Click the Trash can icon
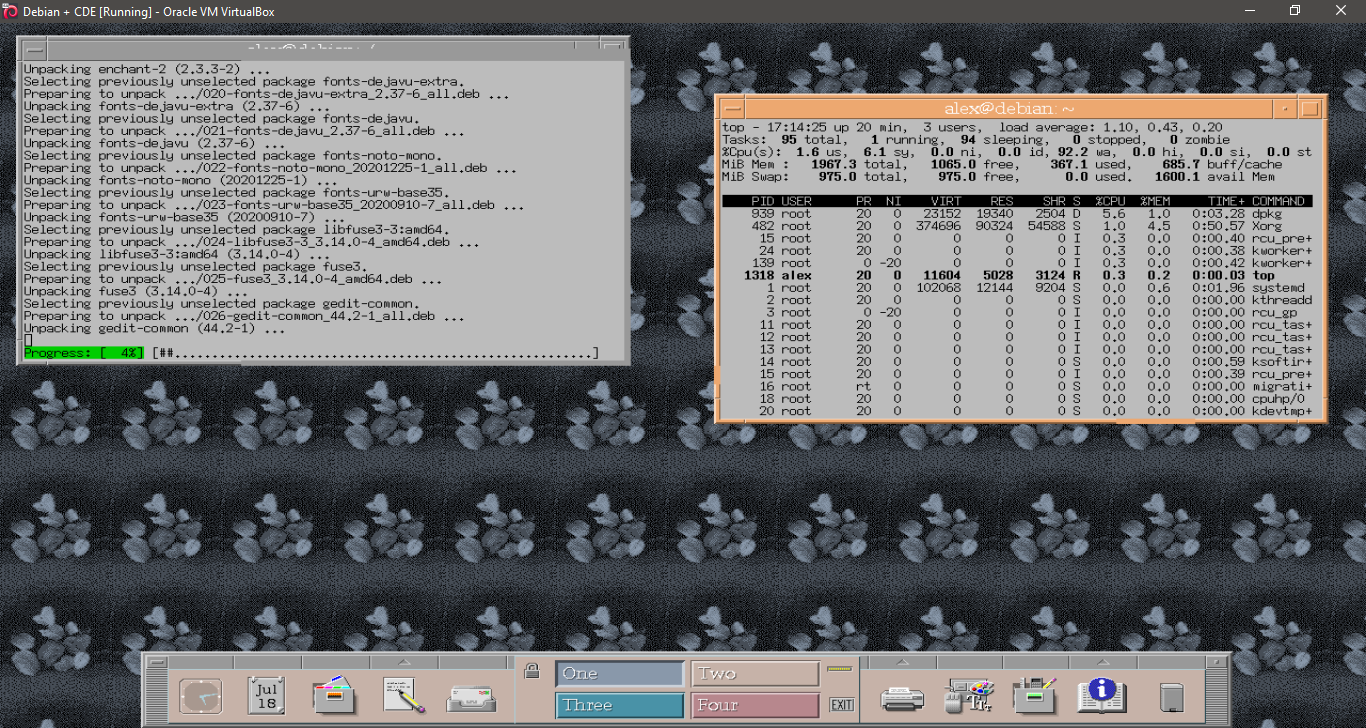 click(x=1171, y=696)
